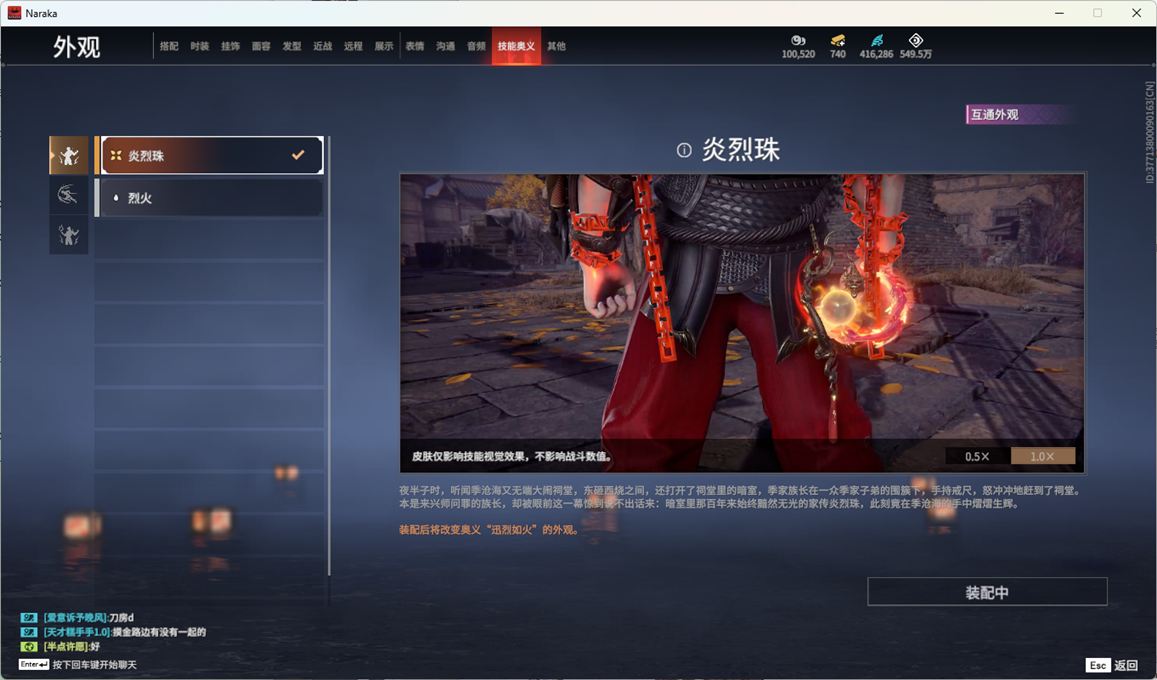This screenshot has width=1157, height=680.
Task: Click the coin currency icon showing 100,520
Action: pos(798,41)
